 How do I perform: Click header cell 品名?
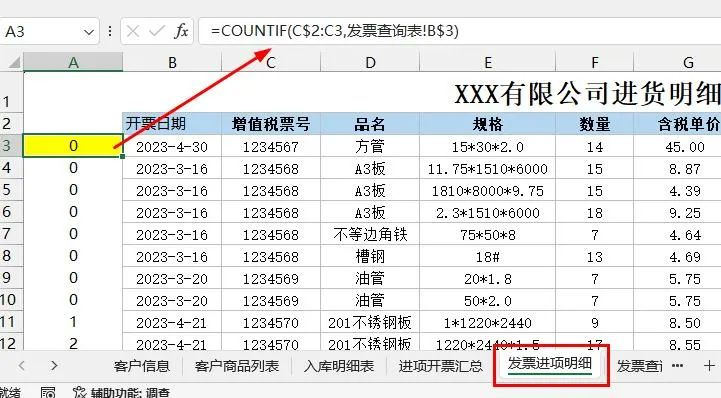point(370,124)
